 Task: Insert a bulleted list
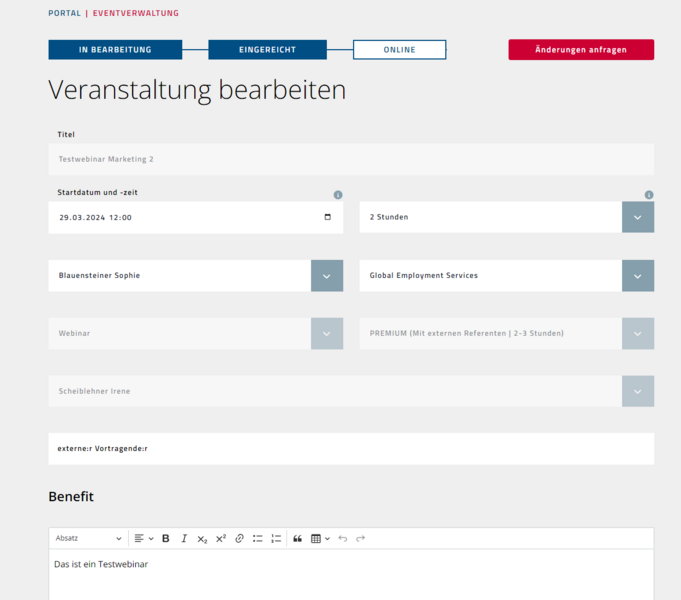point(258,538)
